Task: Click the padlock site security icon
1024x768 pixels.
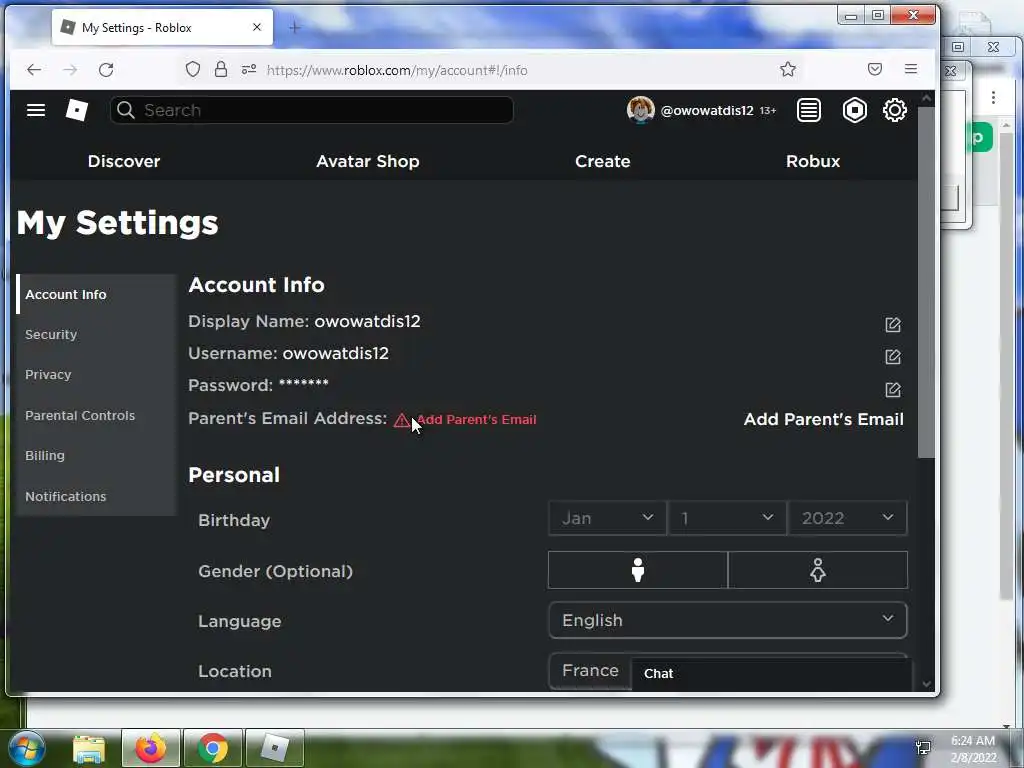Action: 221,69
